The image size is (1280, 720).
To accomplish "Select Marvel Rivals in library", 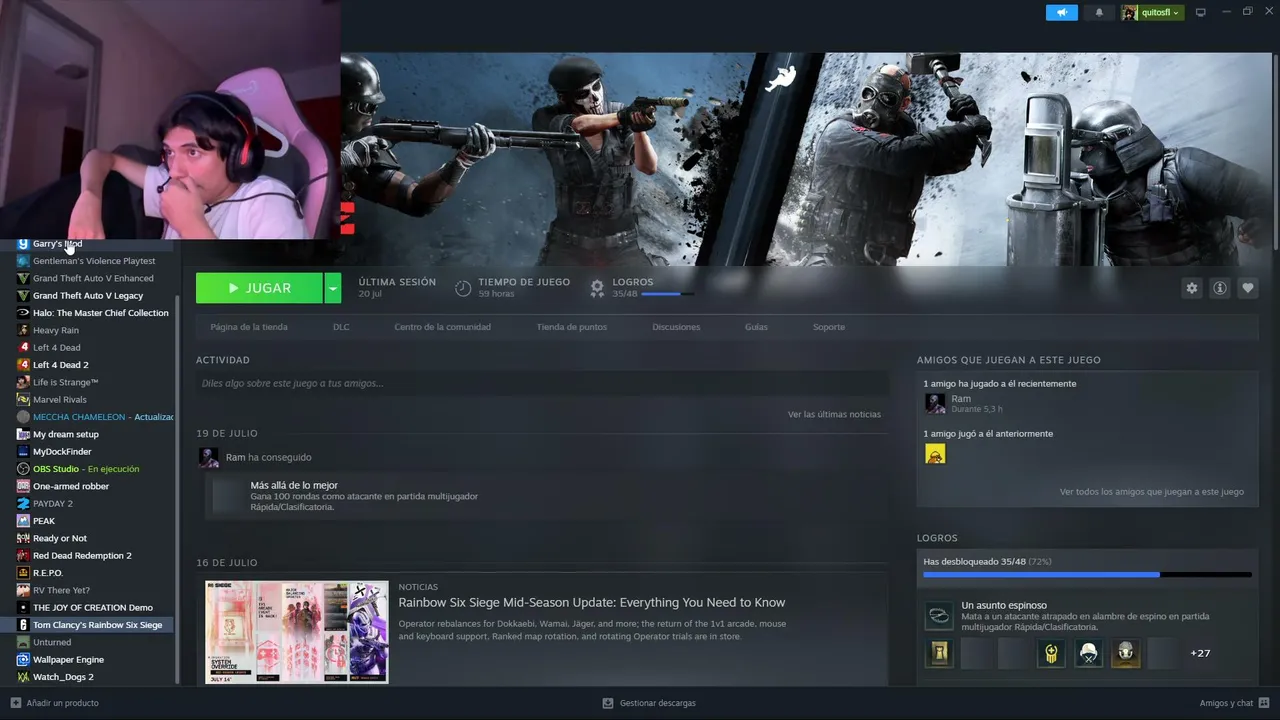I will pyautogui.click(x=60, y=400).
